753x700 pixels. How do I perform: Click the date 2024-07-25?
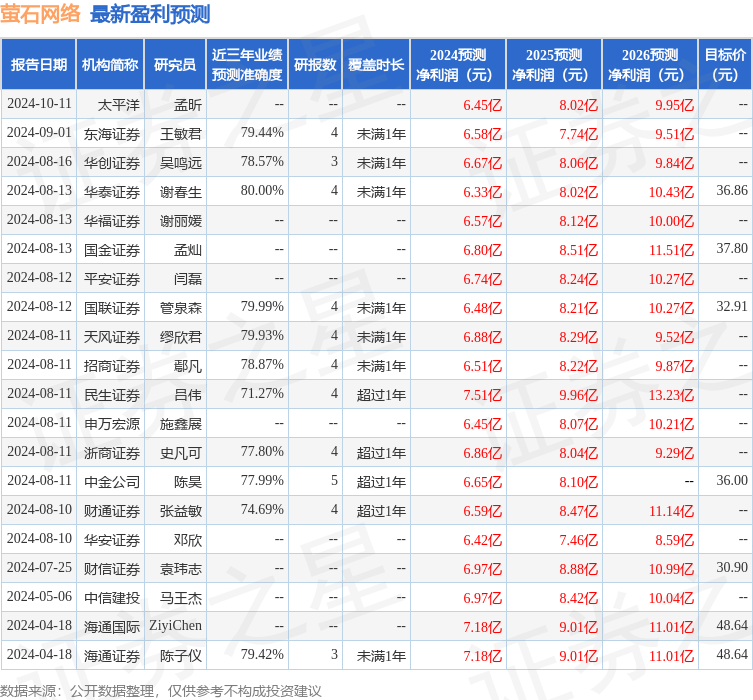39,567
